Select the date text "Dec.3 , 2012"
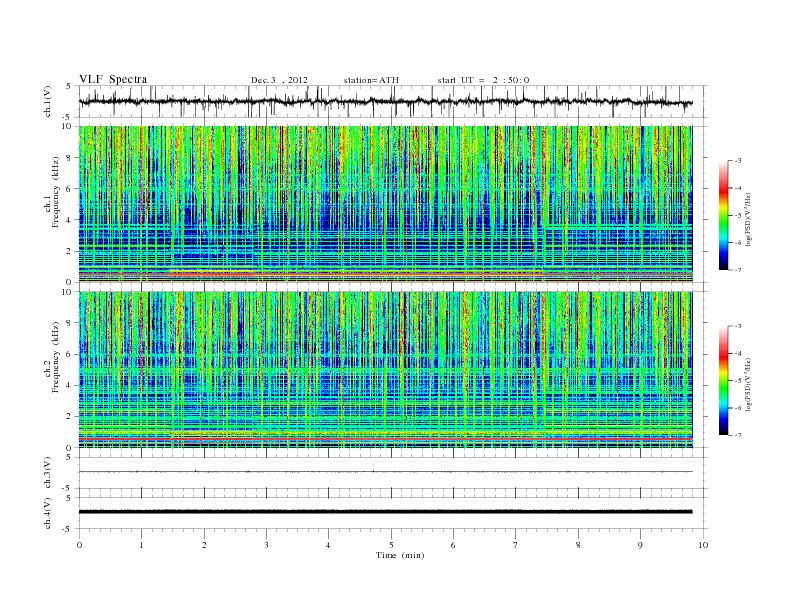The width and height of the screenshot is (792, 612). click(x=279, y=80)
